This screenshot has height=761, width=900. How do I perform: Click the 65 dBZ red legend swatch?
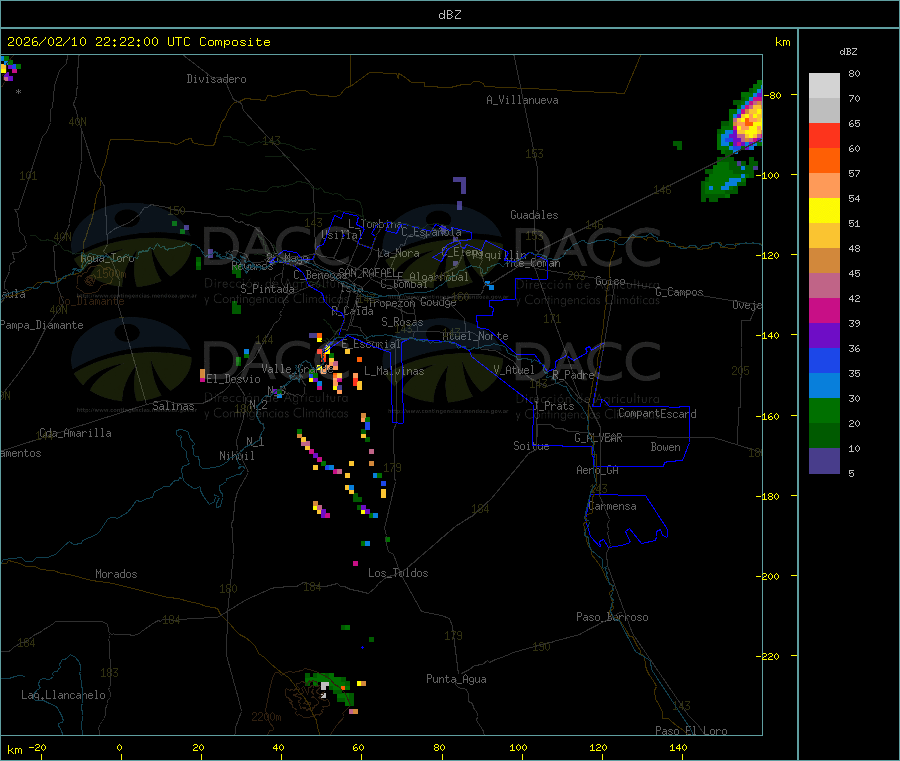click(824, 135)
